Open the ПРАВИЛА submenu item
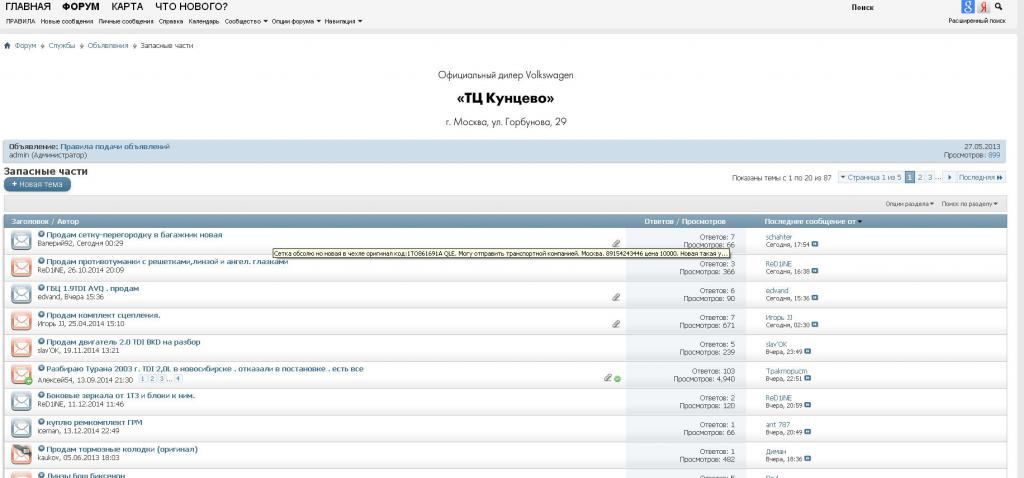Image resolution: width=1024 pixels, height=478 pixels. tap(20, 22)
